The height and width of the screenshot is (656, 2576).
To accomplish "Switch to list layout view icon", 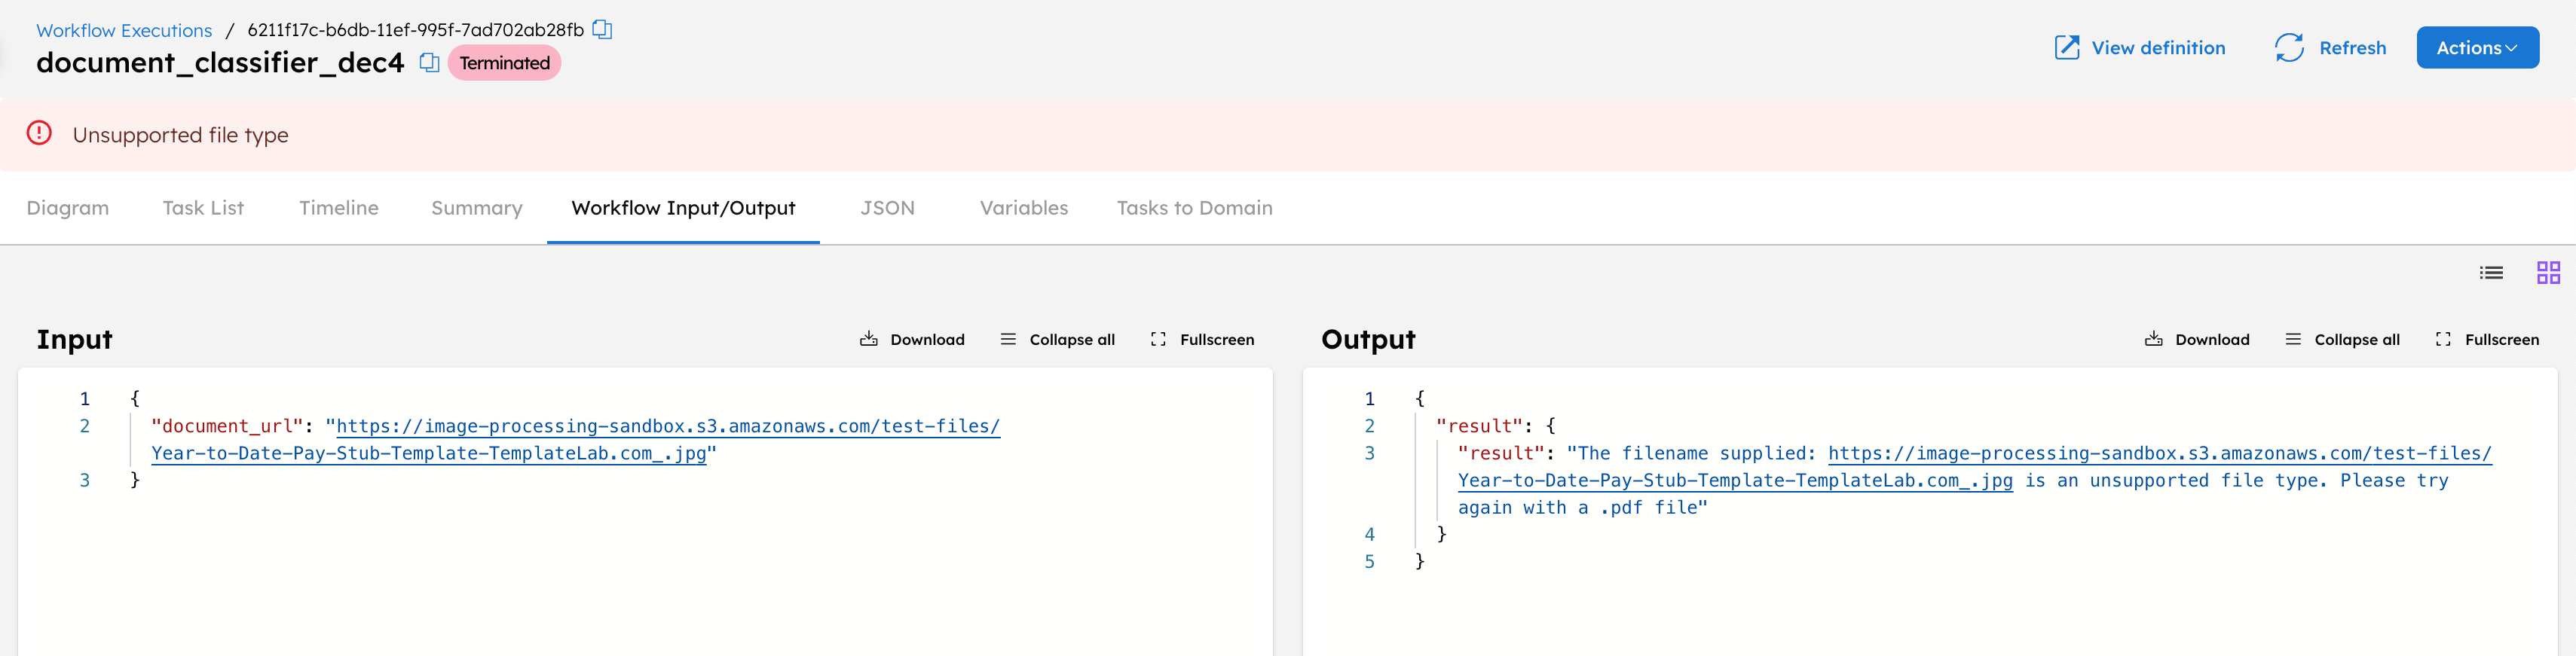I will click(x=2491, y=273).
